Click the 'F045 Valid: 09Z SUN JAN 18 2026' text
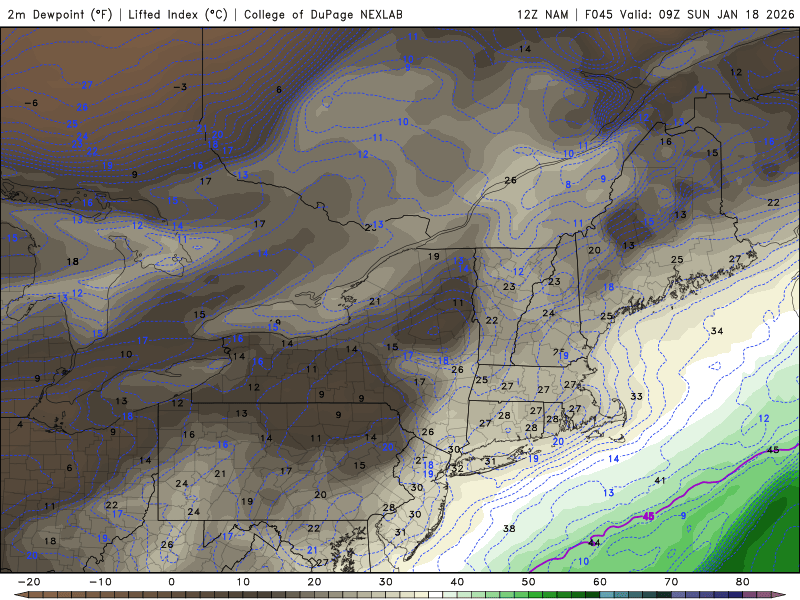Image resolution: width=800 pixels, height=600 pixels. (689, 14)
